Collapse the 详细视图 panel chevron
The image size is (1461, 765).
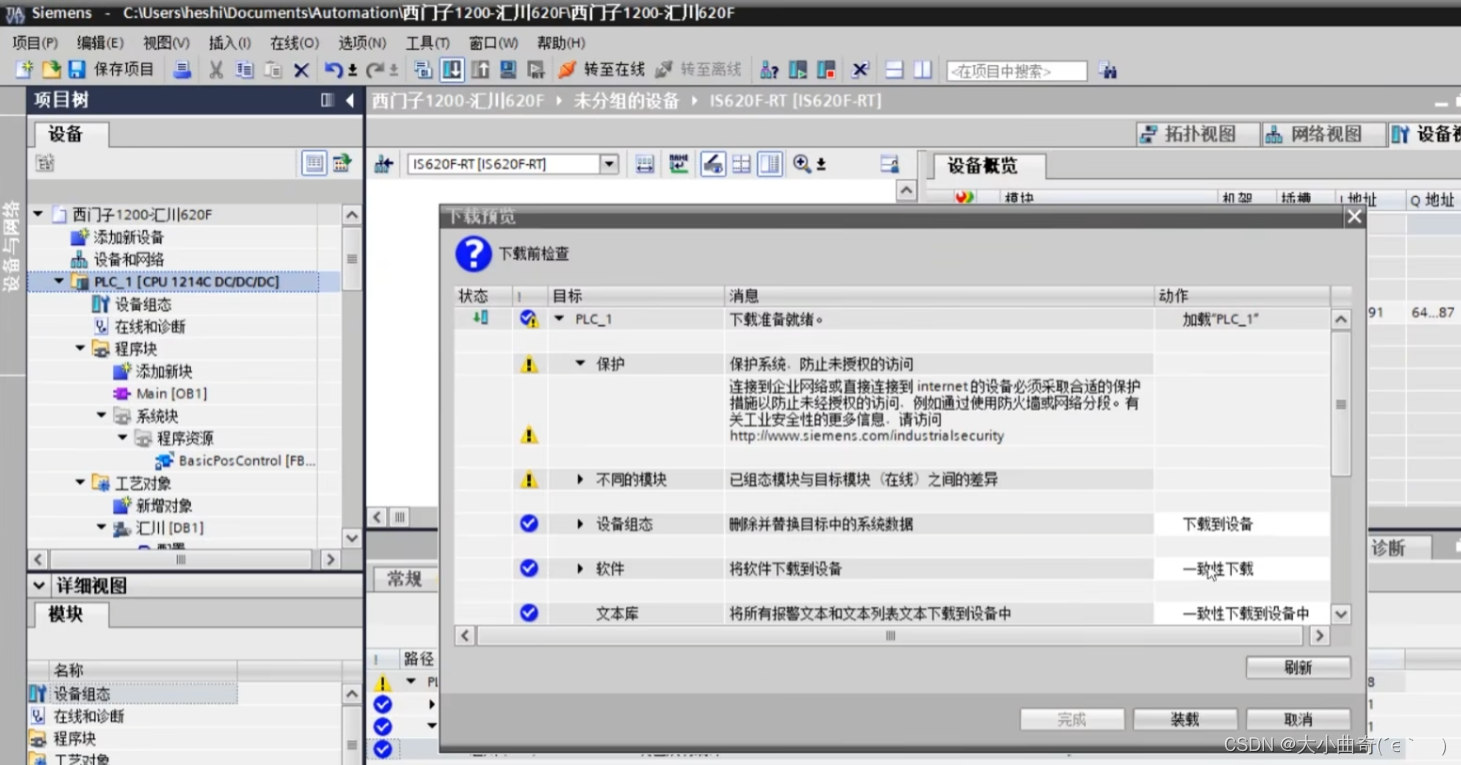39,586
